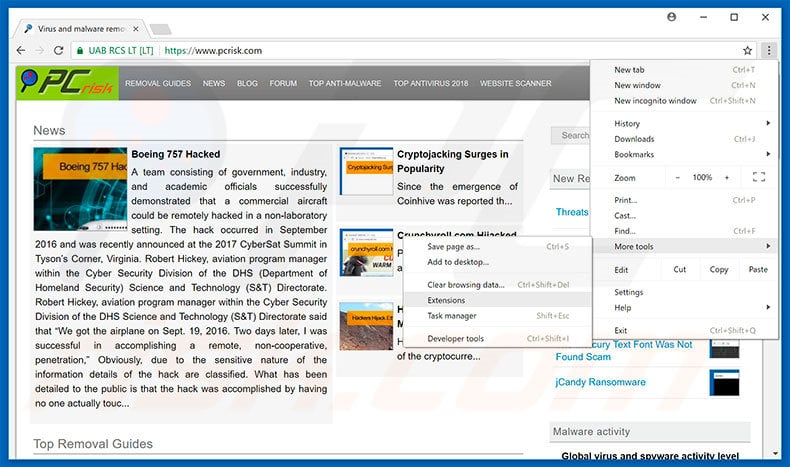Click the site Search box
This screenshot has width=790, height=467.
click(570, 136)
